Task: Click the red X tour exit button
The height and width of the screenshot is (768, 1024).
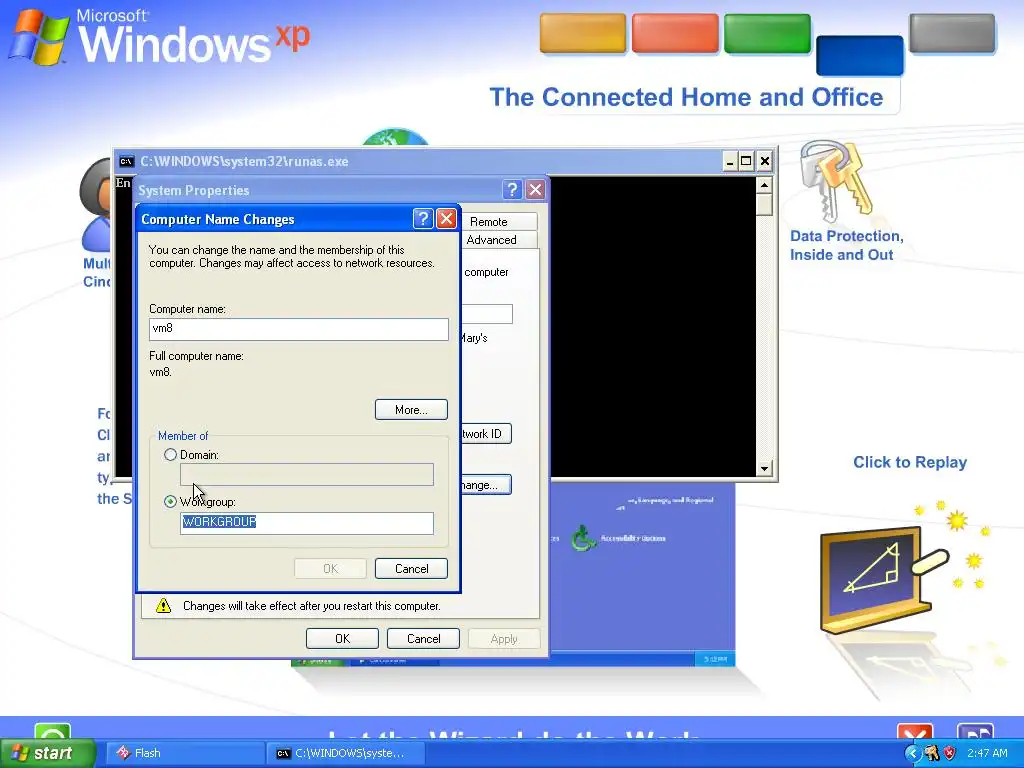Action: 915,732
